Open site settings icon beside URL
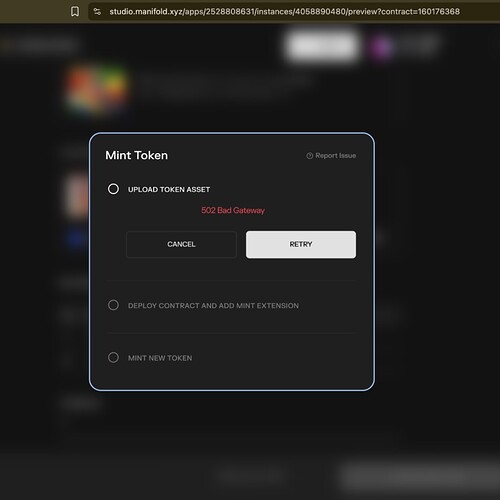The image size is (500, 500). 97,12
